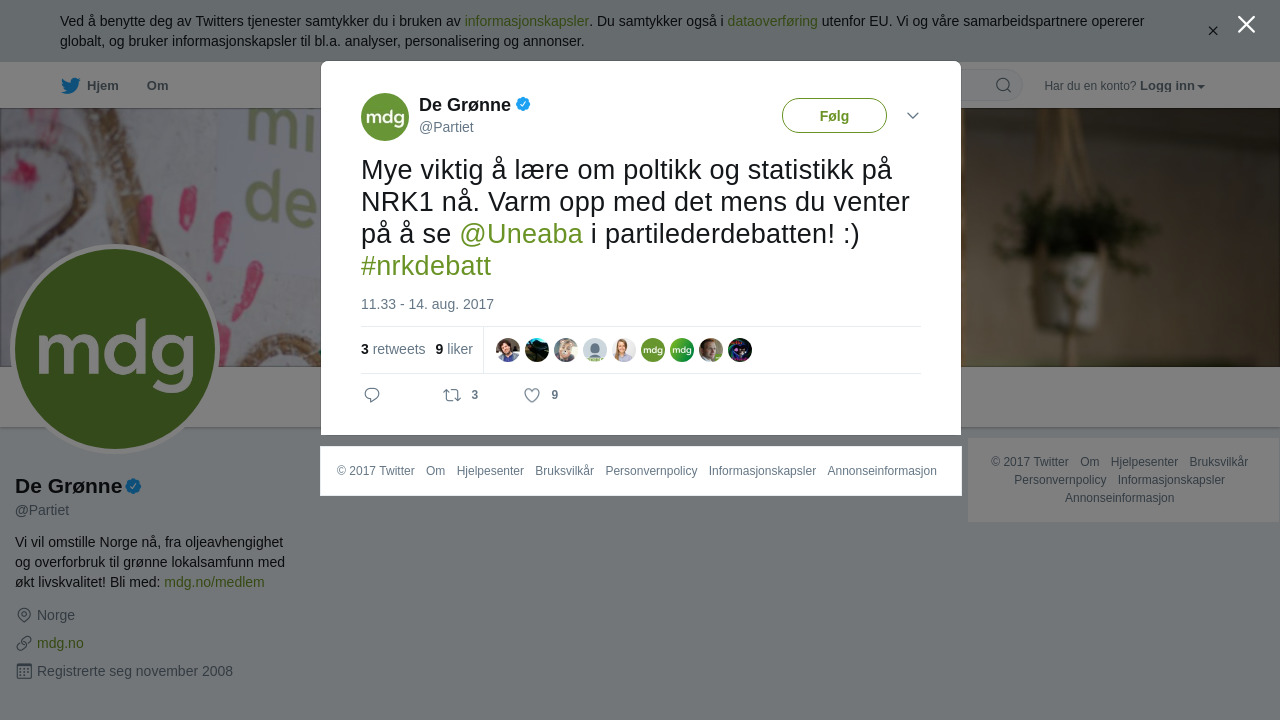The image size is (1280, 720).
Task: View the 3 retweets list
Action: [393, 349]
